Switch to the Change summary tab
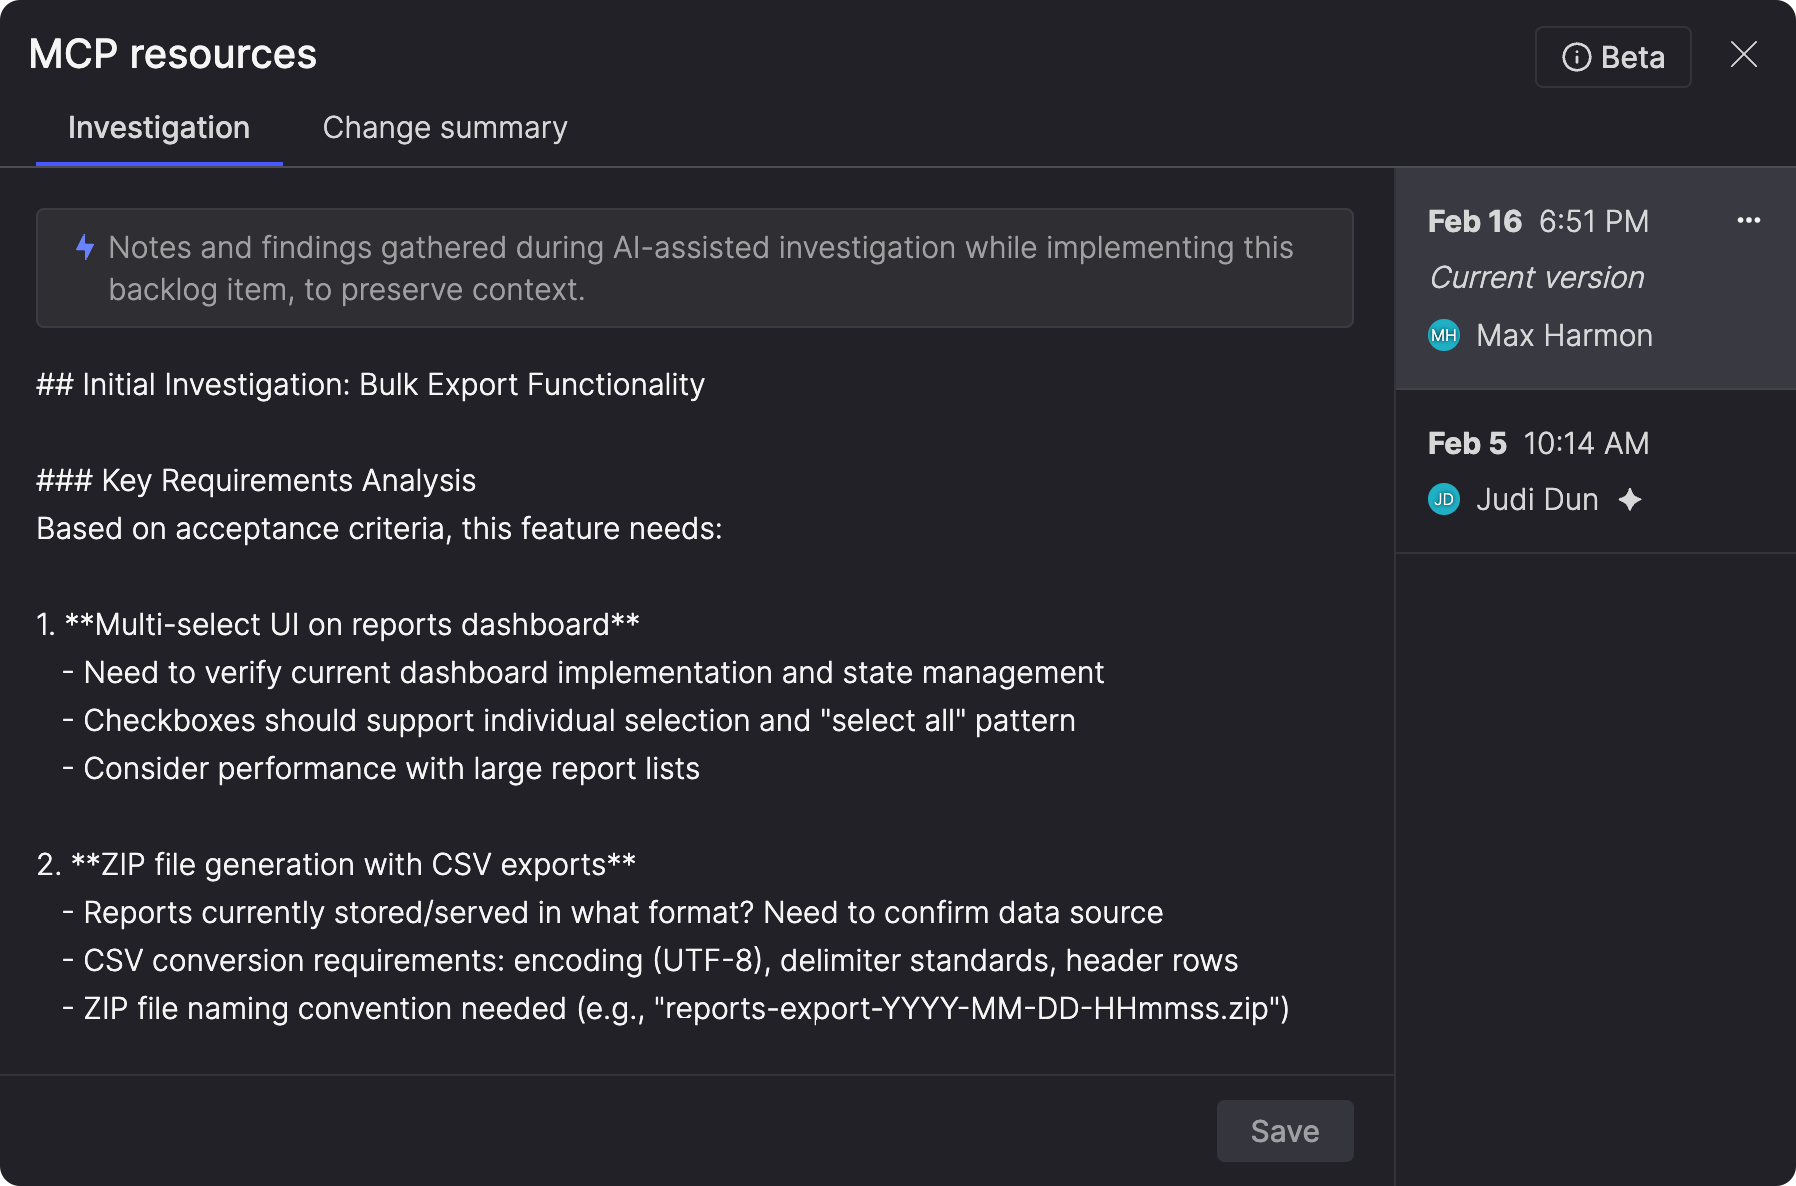 (445, 128)
